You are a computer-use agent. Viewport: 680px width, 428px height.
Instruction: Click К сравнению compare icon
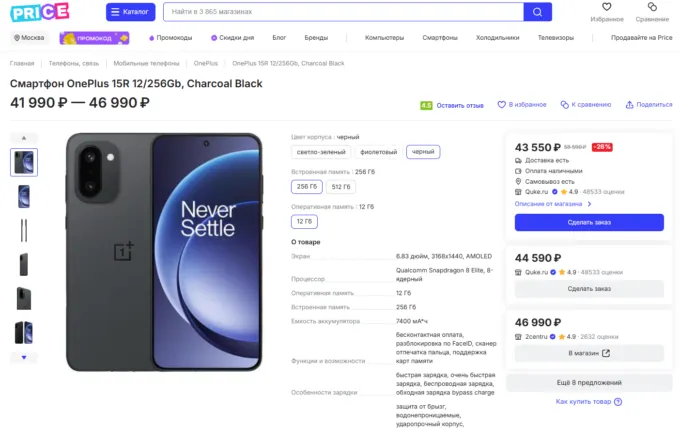(x=564, y=105)
